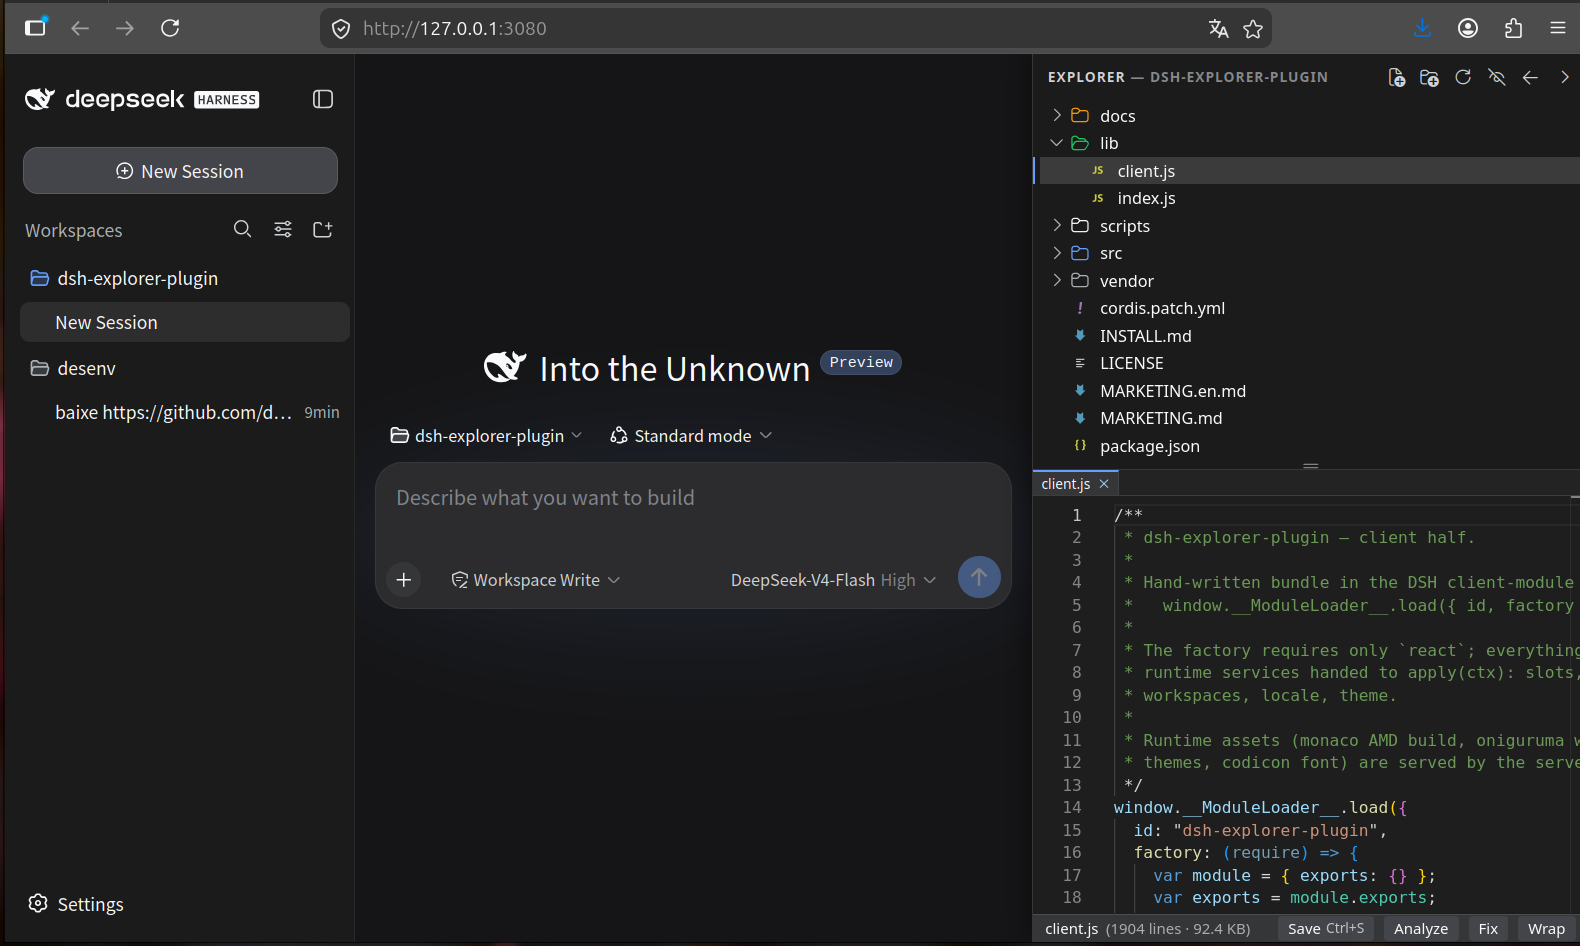
Task: Open the DeepSeek-V4-Flash model dropdown
Action: (833, 580)
